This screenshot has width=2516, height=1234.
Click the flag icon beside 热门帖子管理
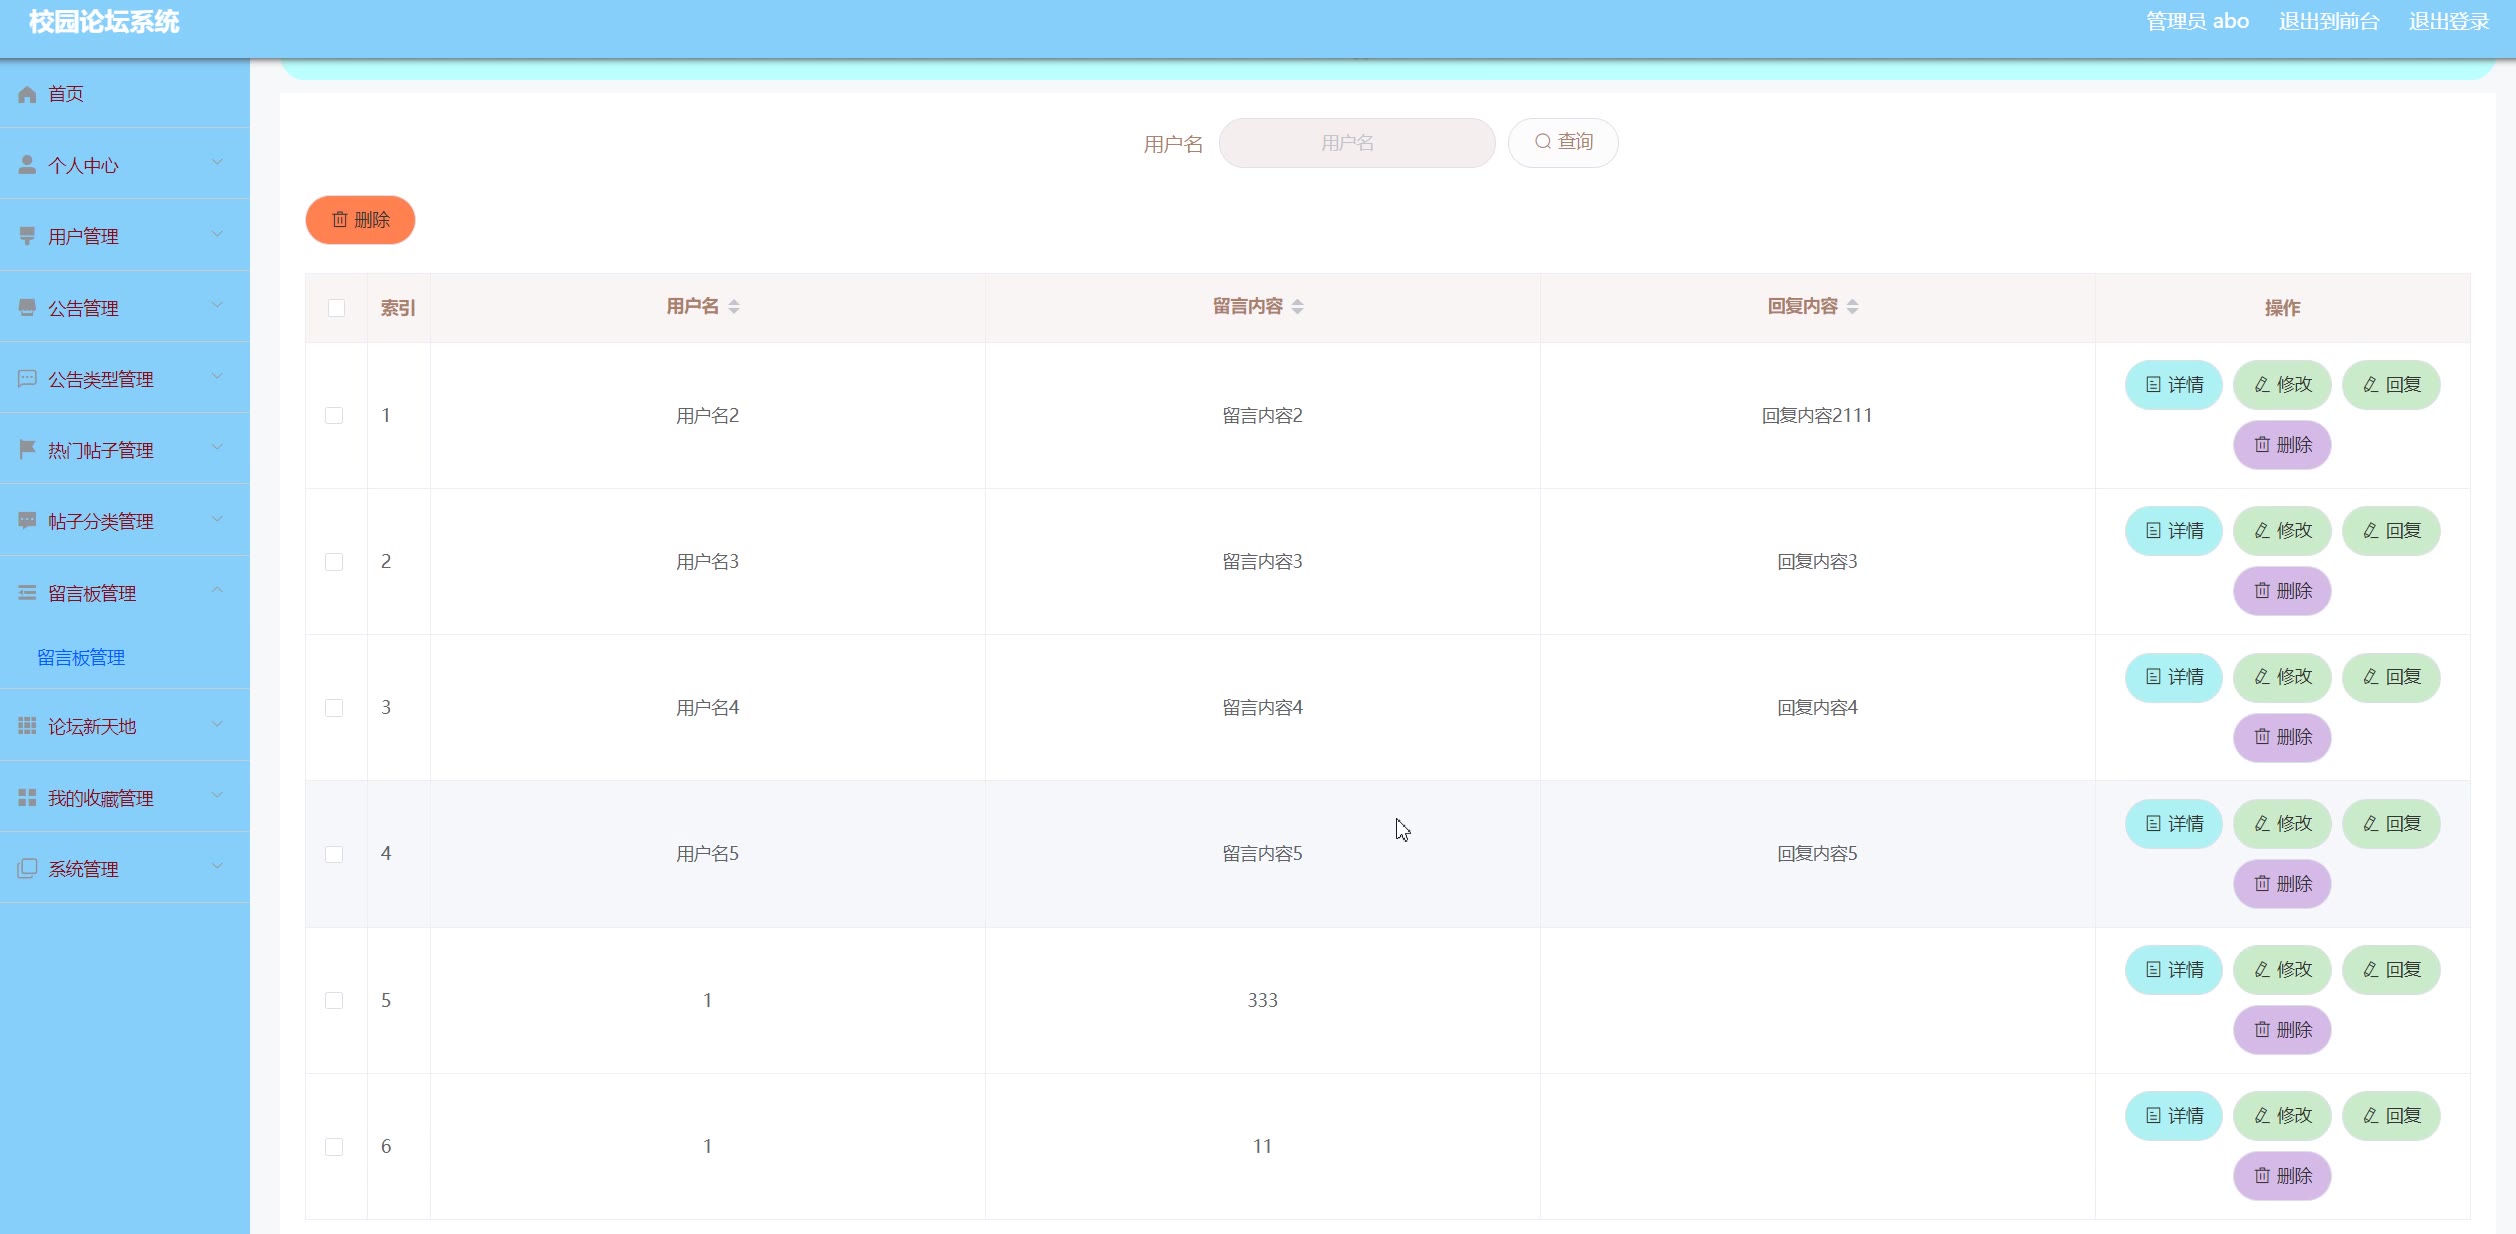click(x=27, y=450)
